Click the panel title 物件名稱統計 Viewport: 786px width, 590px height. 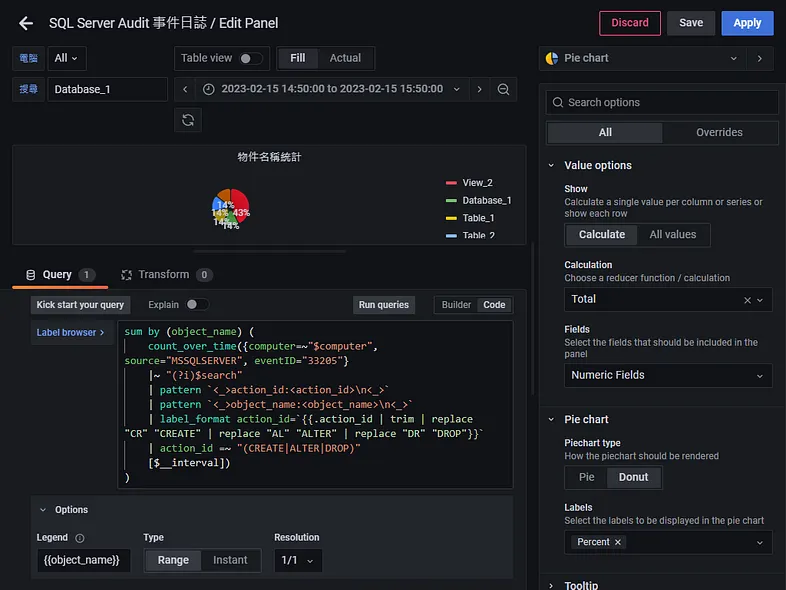269,157
